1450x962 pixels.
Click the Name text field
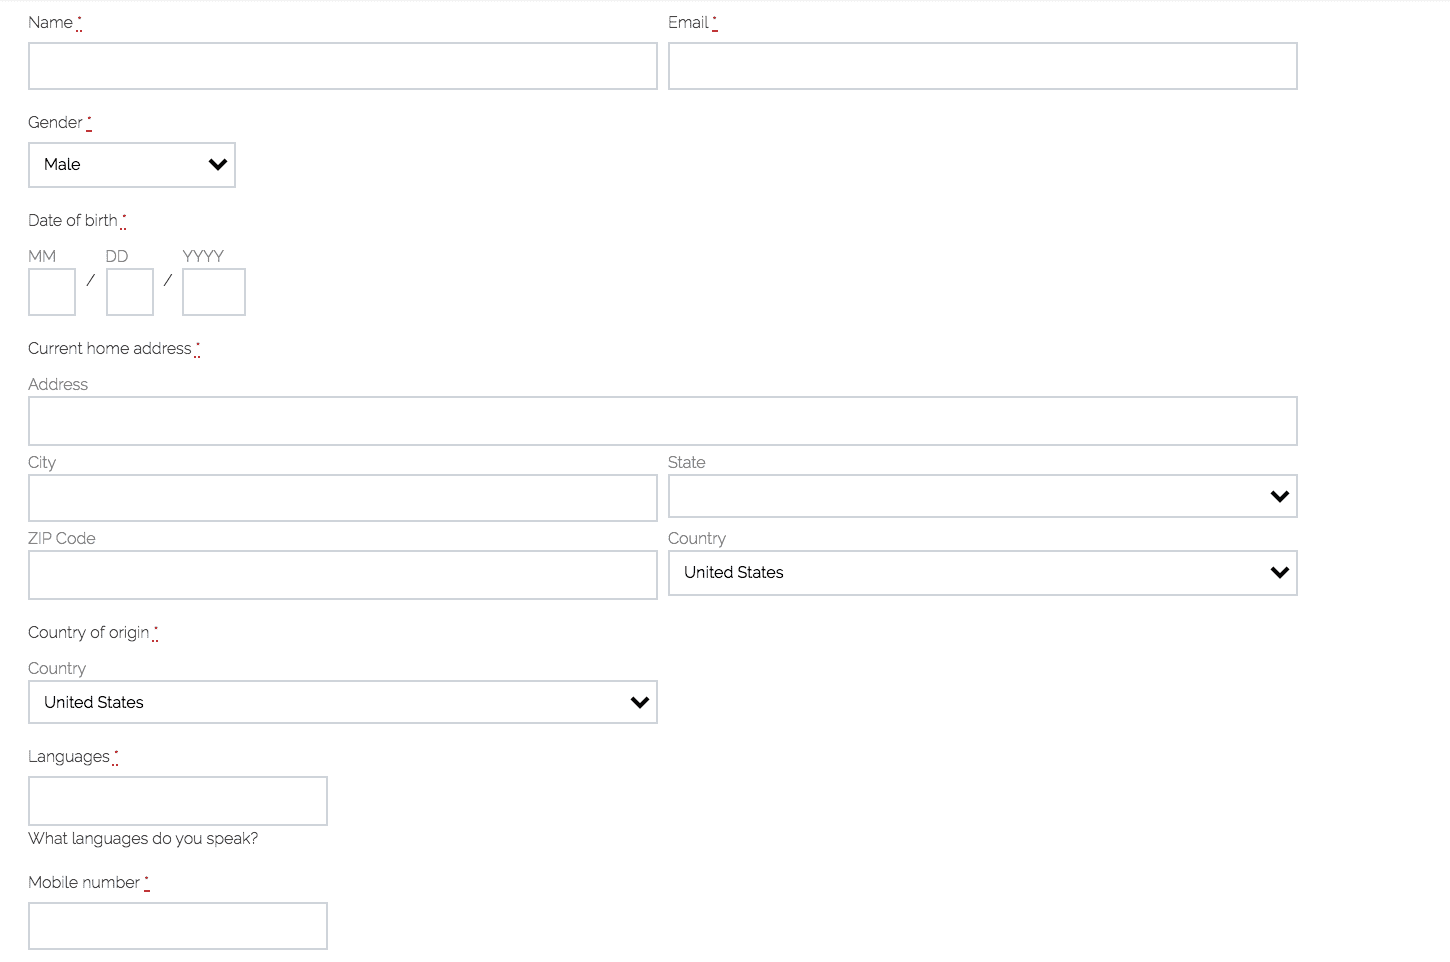pyautogui.click(x=343, y=66)
